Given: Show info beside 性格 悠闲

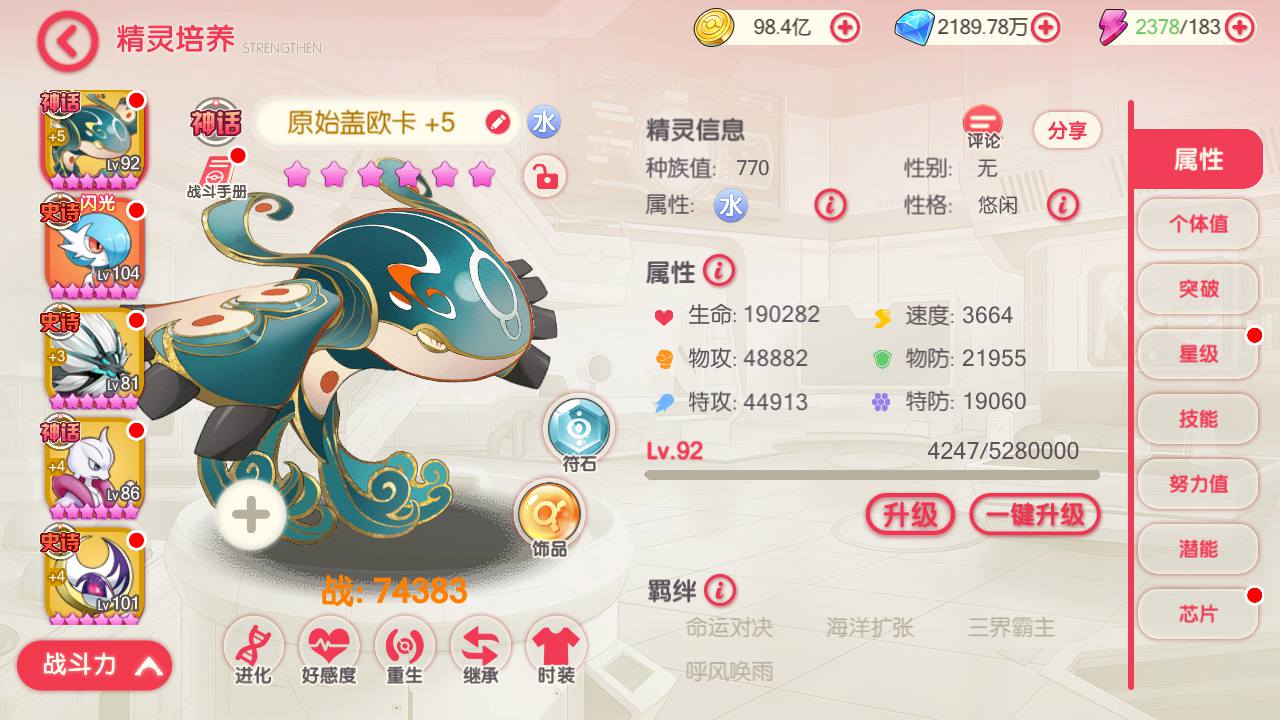Looking at the screenshot, I should point(1062,205).
